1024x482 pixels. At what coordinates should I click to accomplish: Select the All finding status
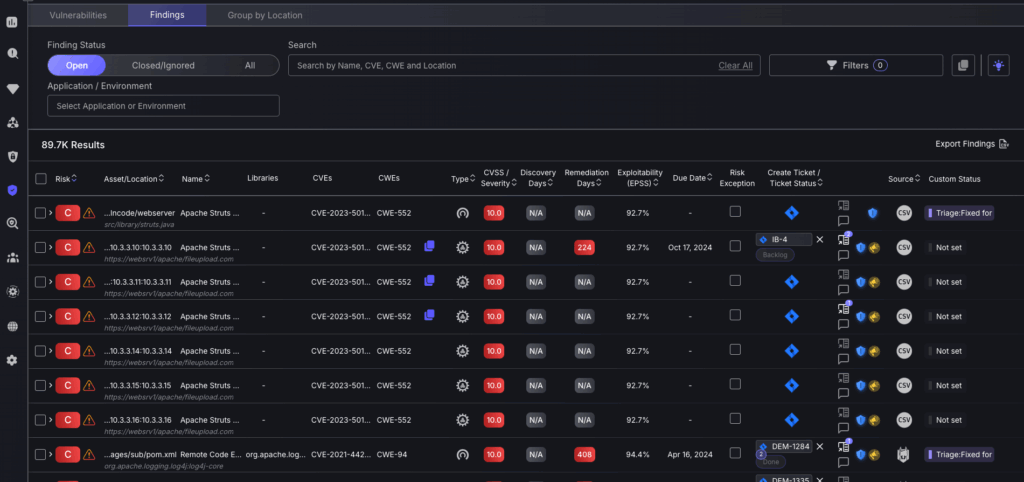point(250,65)
